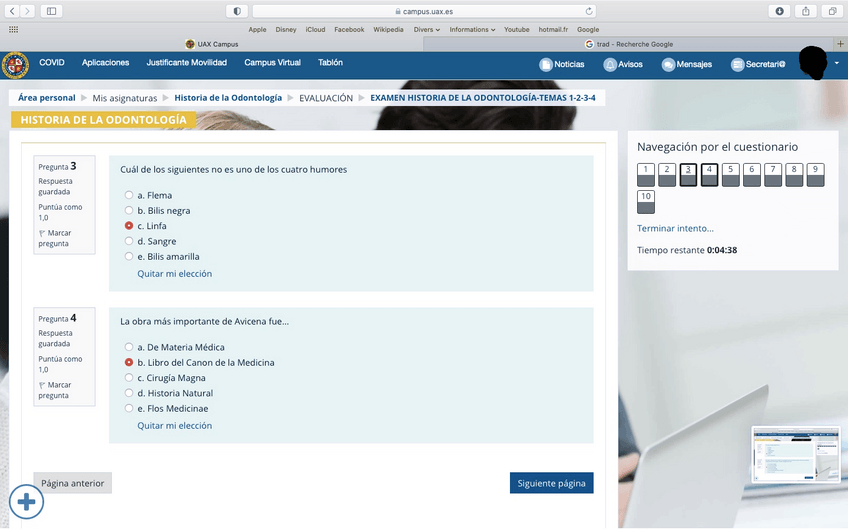Open Youtube bookmark
The image size is (848, 530).
pos(516,29)
